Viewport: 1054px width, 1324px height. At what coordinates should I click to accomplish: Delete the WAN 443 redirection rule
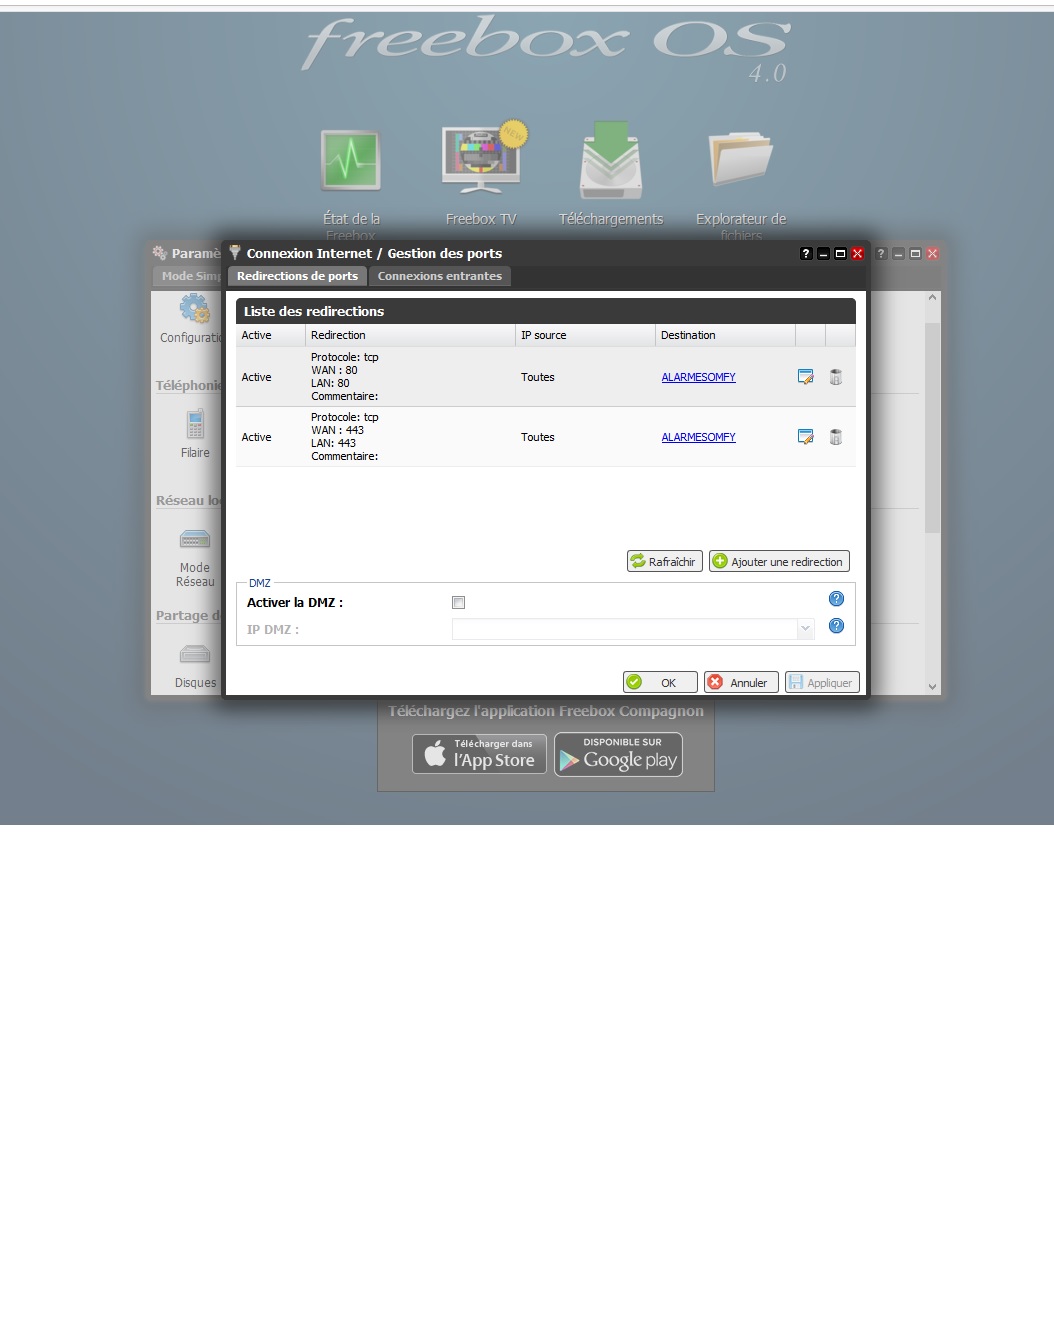(836, 437)
